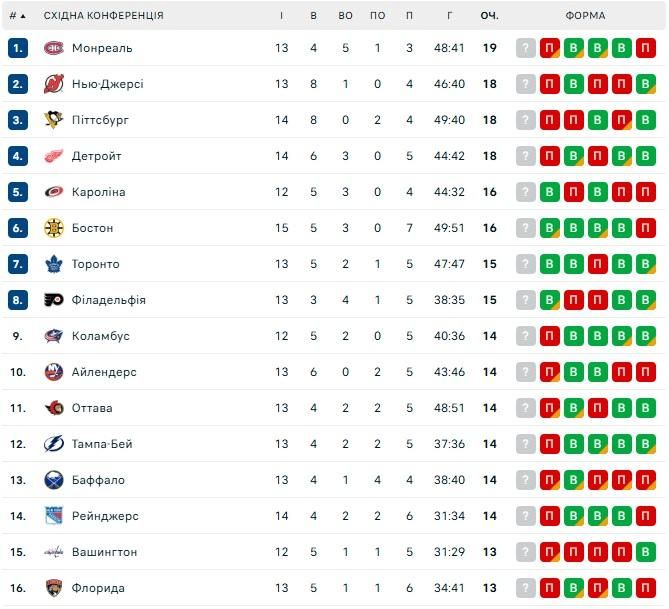This screenshot has height=609, width=669.
Task: Click the Detroit Red Wings logo
Action: 54,156
